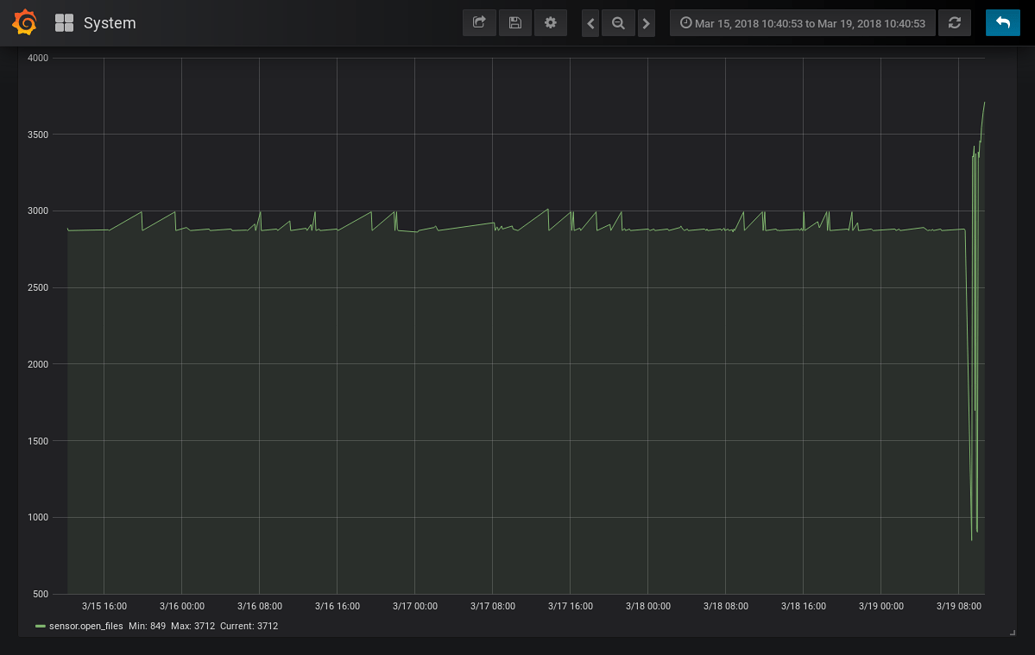Click the Current: 3712 legend value
Viewport: 1035px width, 655px height.
249,626
